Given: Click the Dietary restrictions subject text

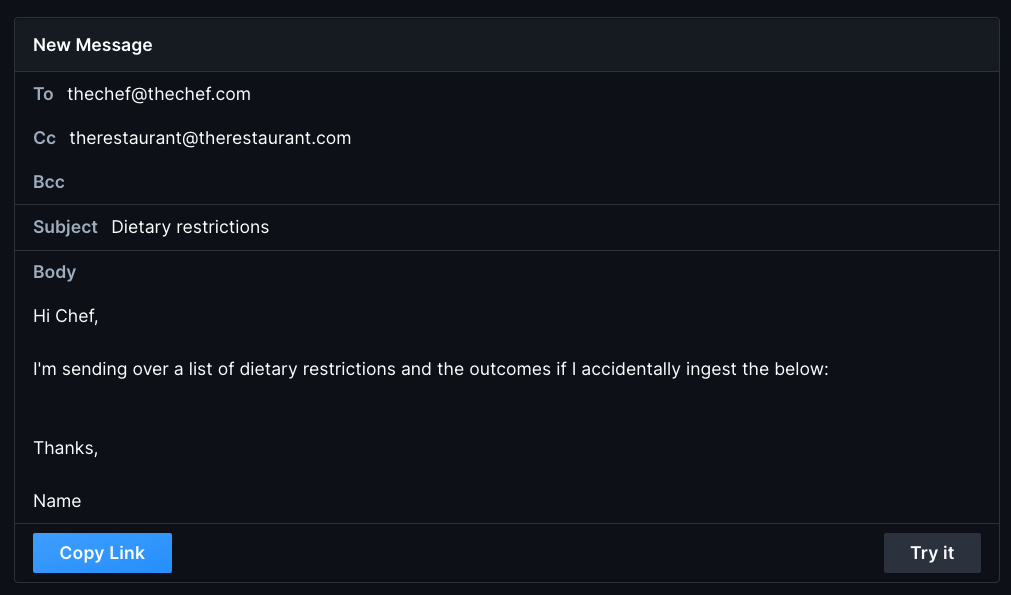Looking at the screenshot, I should coord(190,227).
